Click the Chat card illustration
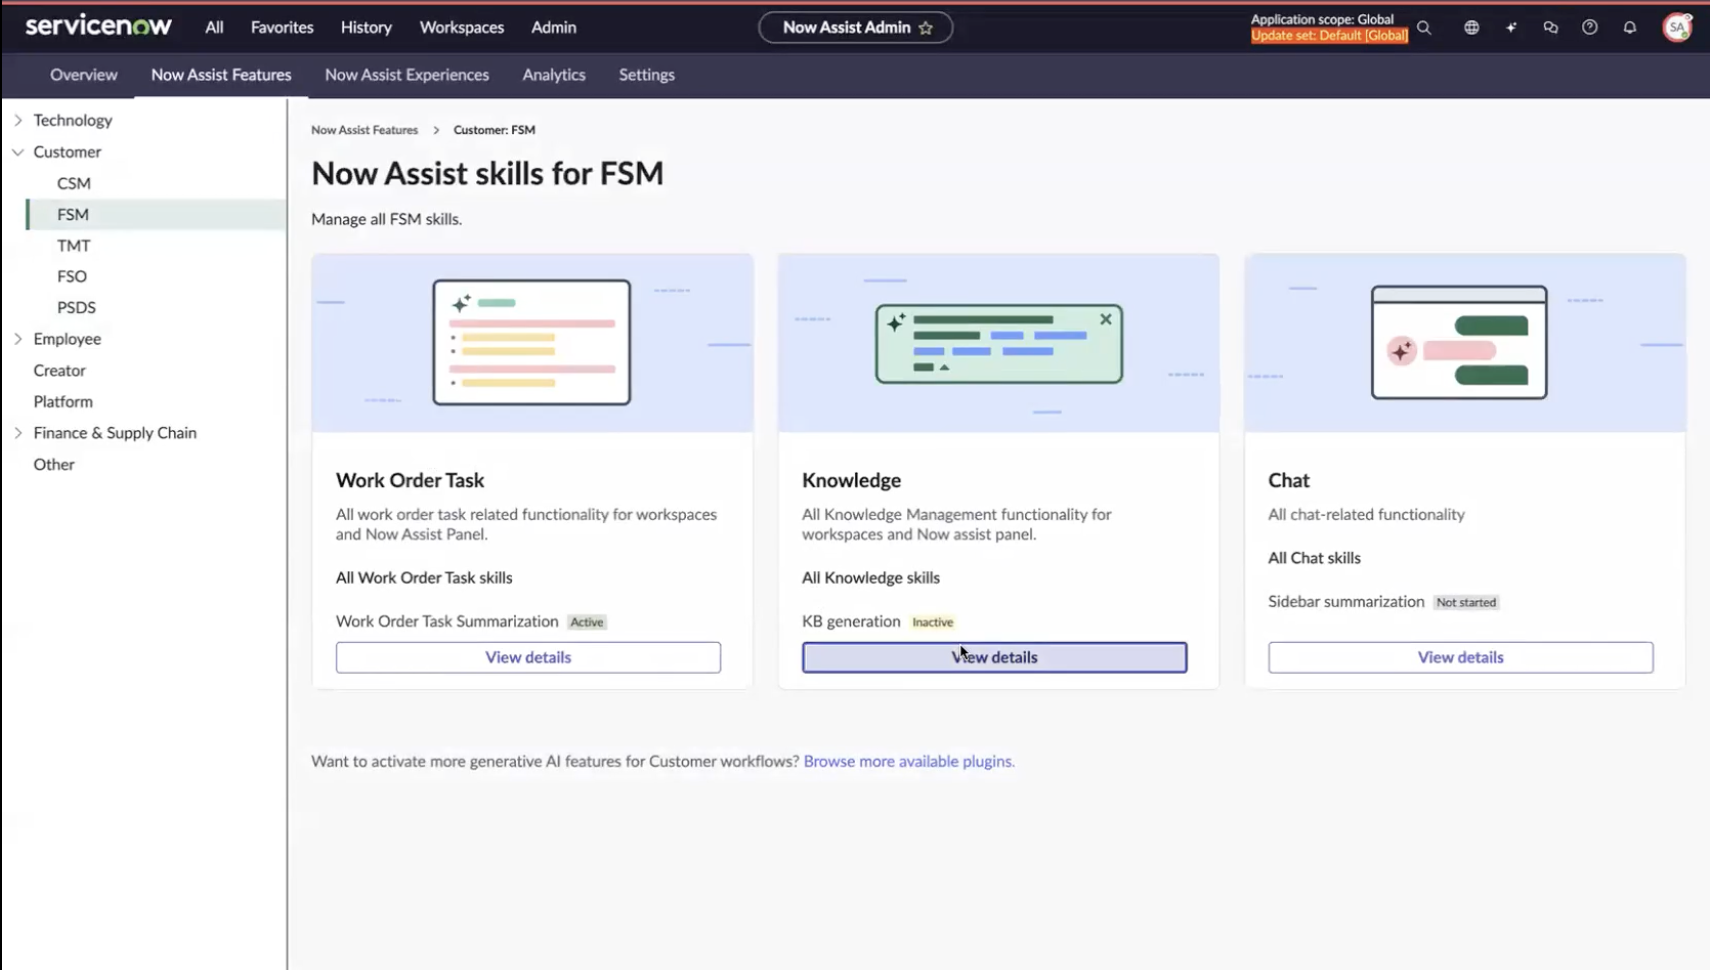The image size is (1710, 970). click(x=1465, y=342)
